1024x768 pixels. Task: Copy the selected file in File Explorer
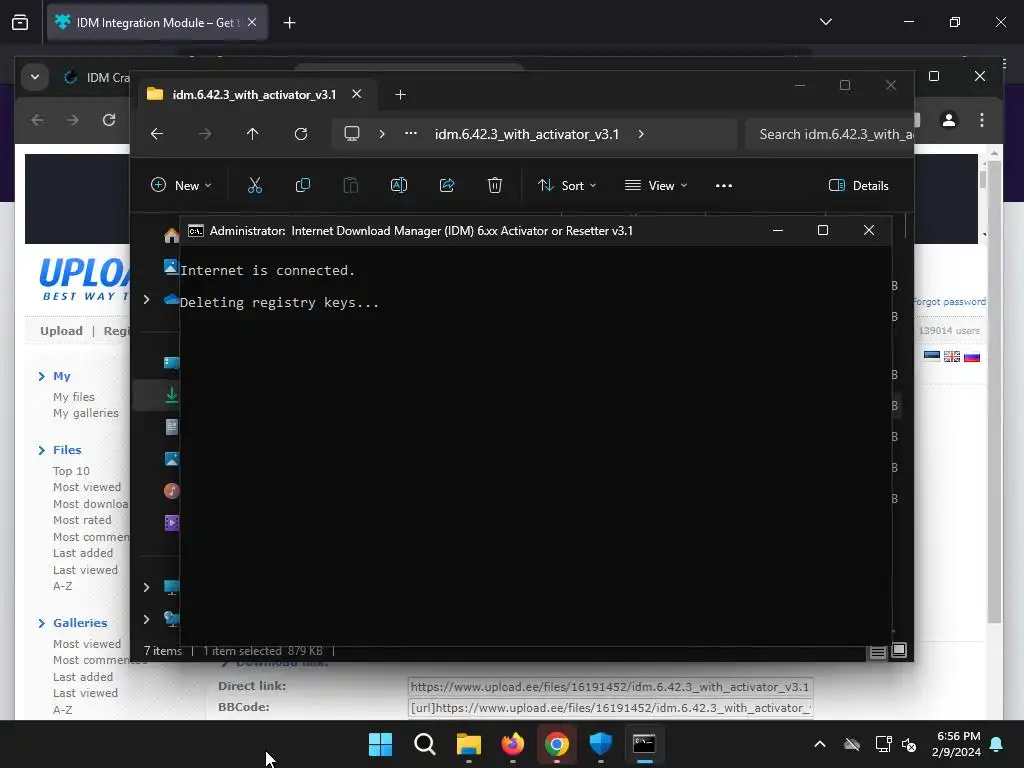(x=302, y=185)
